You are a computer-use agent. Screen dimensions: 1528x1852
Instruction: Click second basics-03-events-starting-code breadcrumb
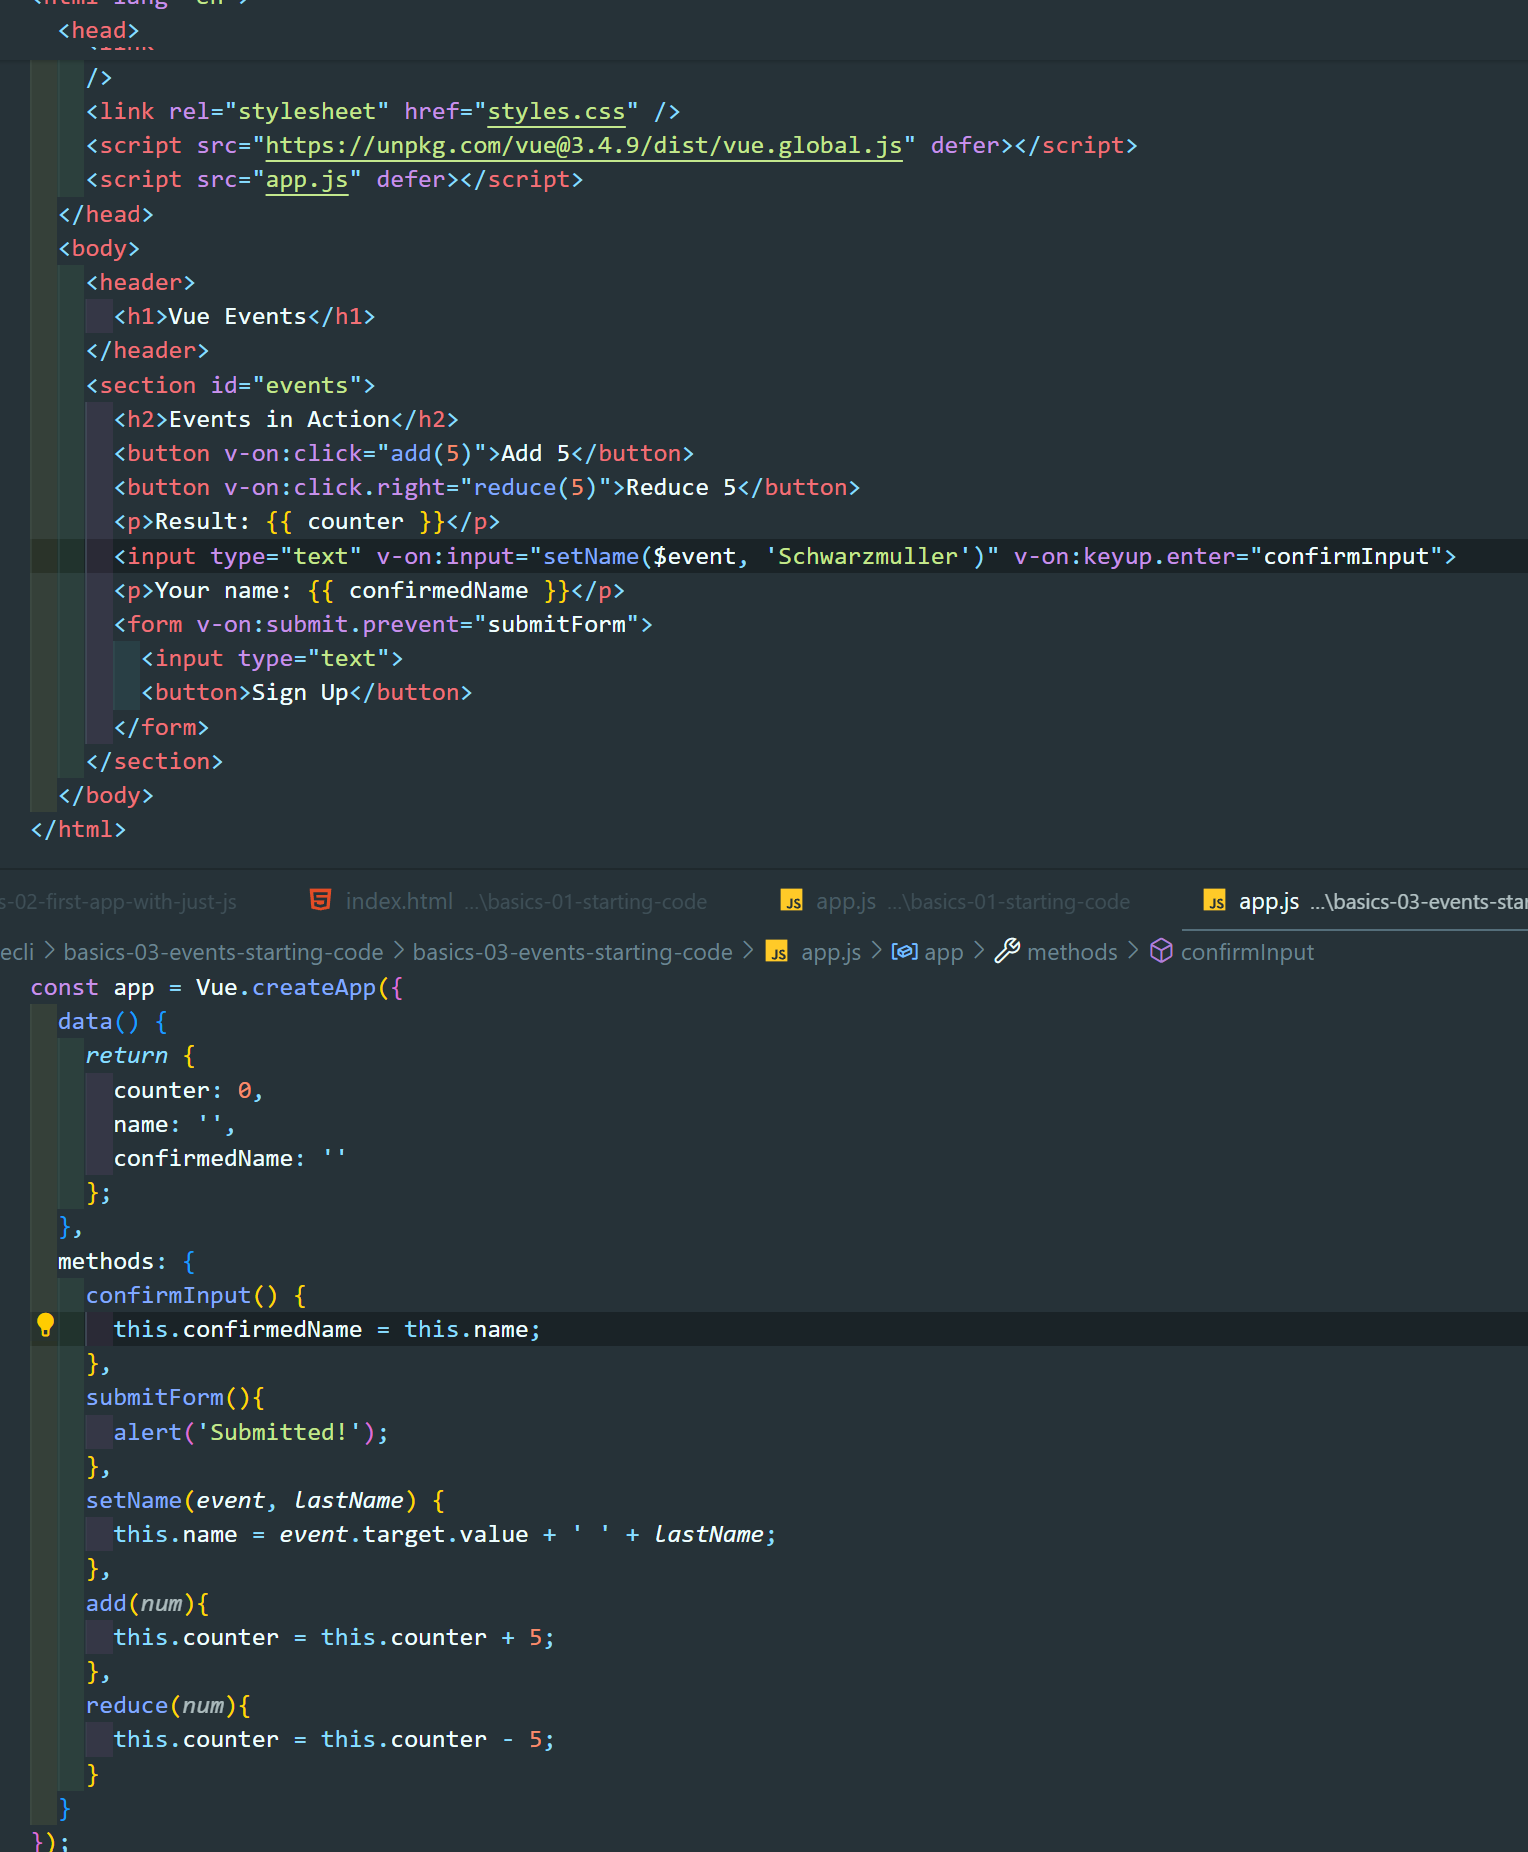572,952
